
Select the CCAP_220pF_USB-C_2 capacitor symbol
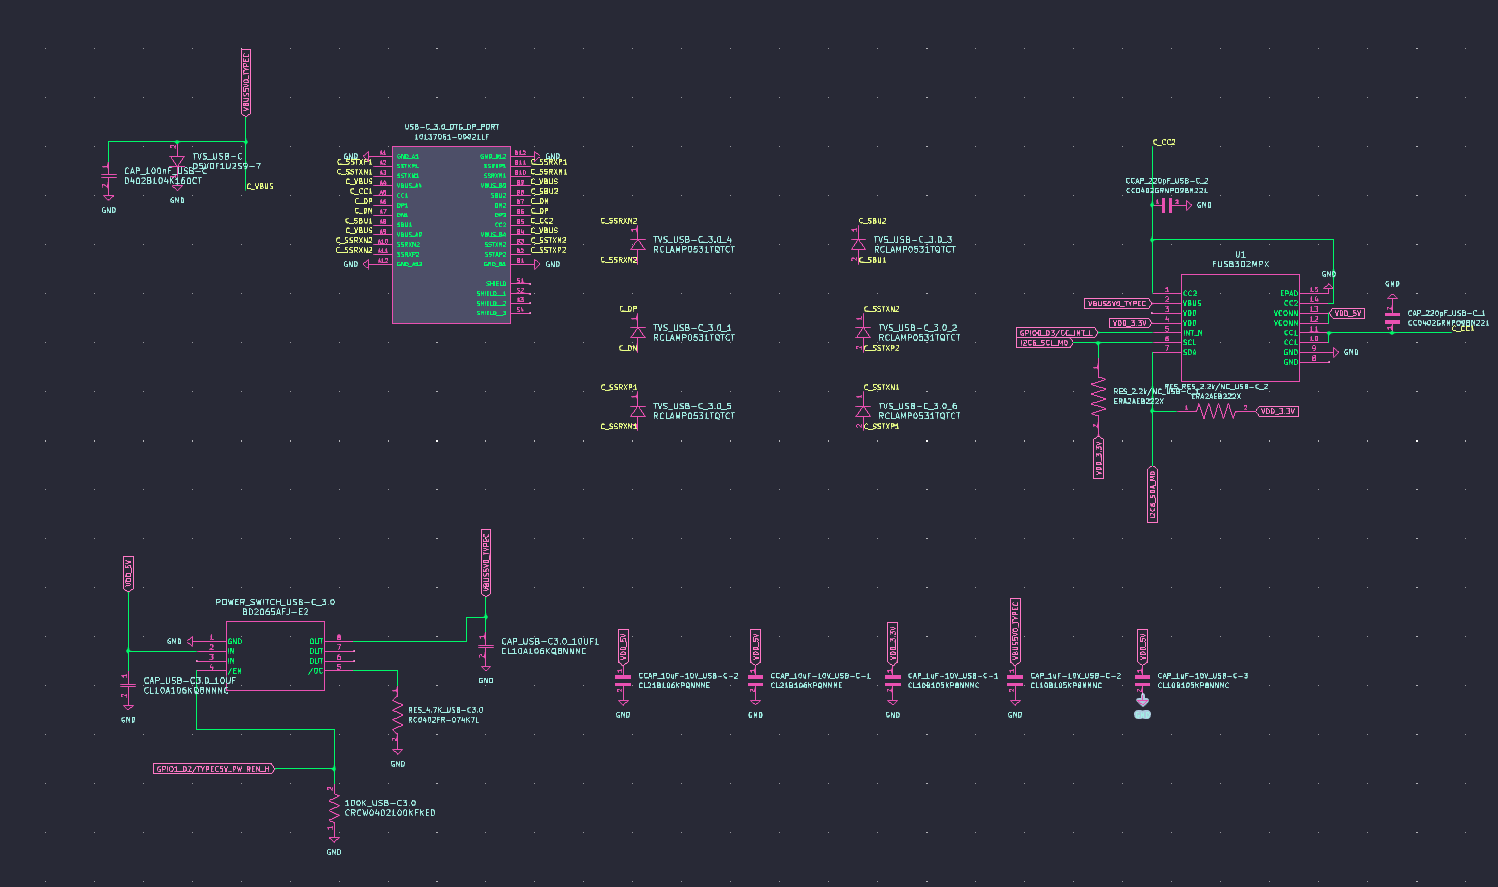pyautogui.click(x=1167, y=205)
